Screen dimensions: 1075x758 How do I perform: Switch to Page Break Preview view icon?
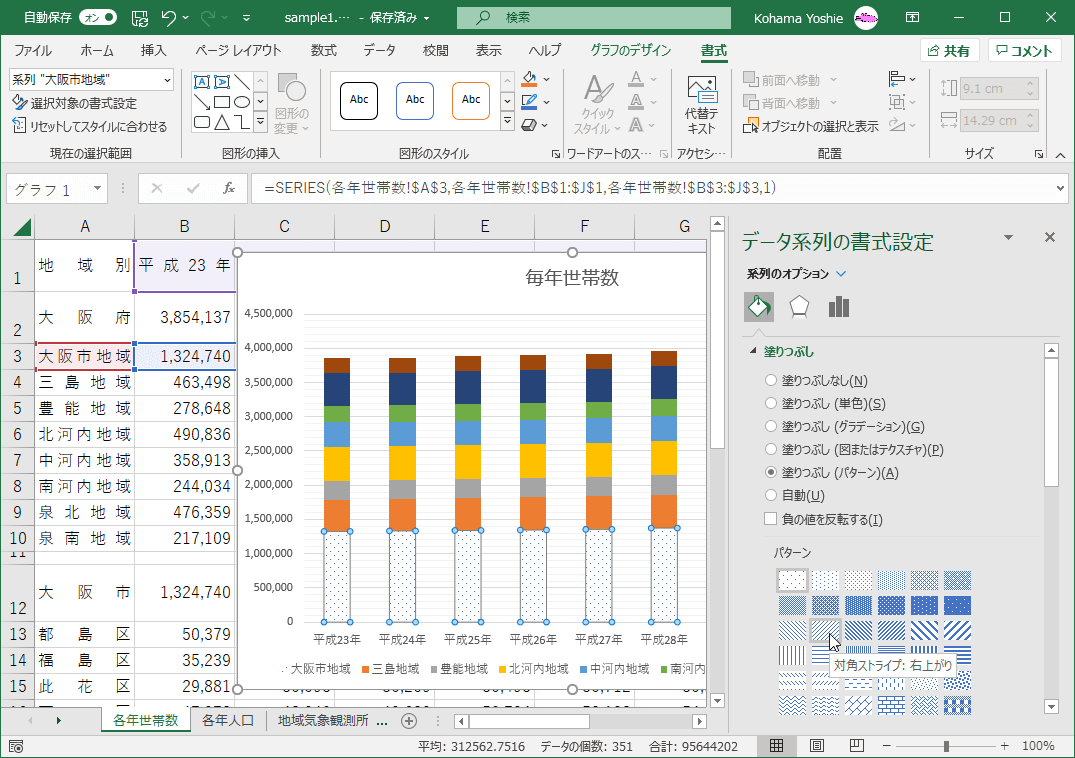tap(856, 746)
